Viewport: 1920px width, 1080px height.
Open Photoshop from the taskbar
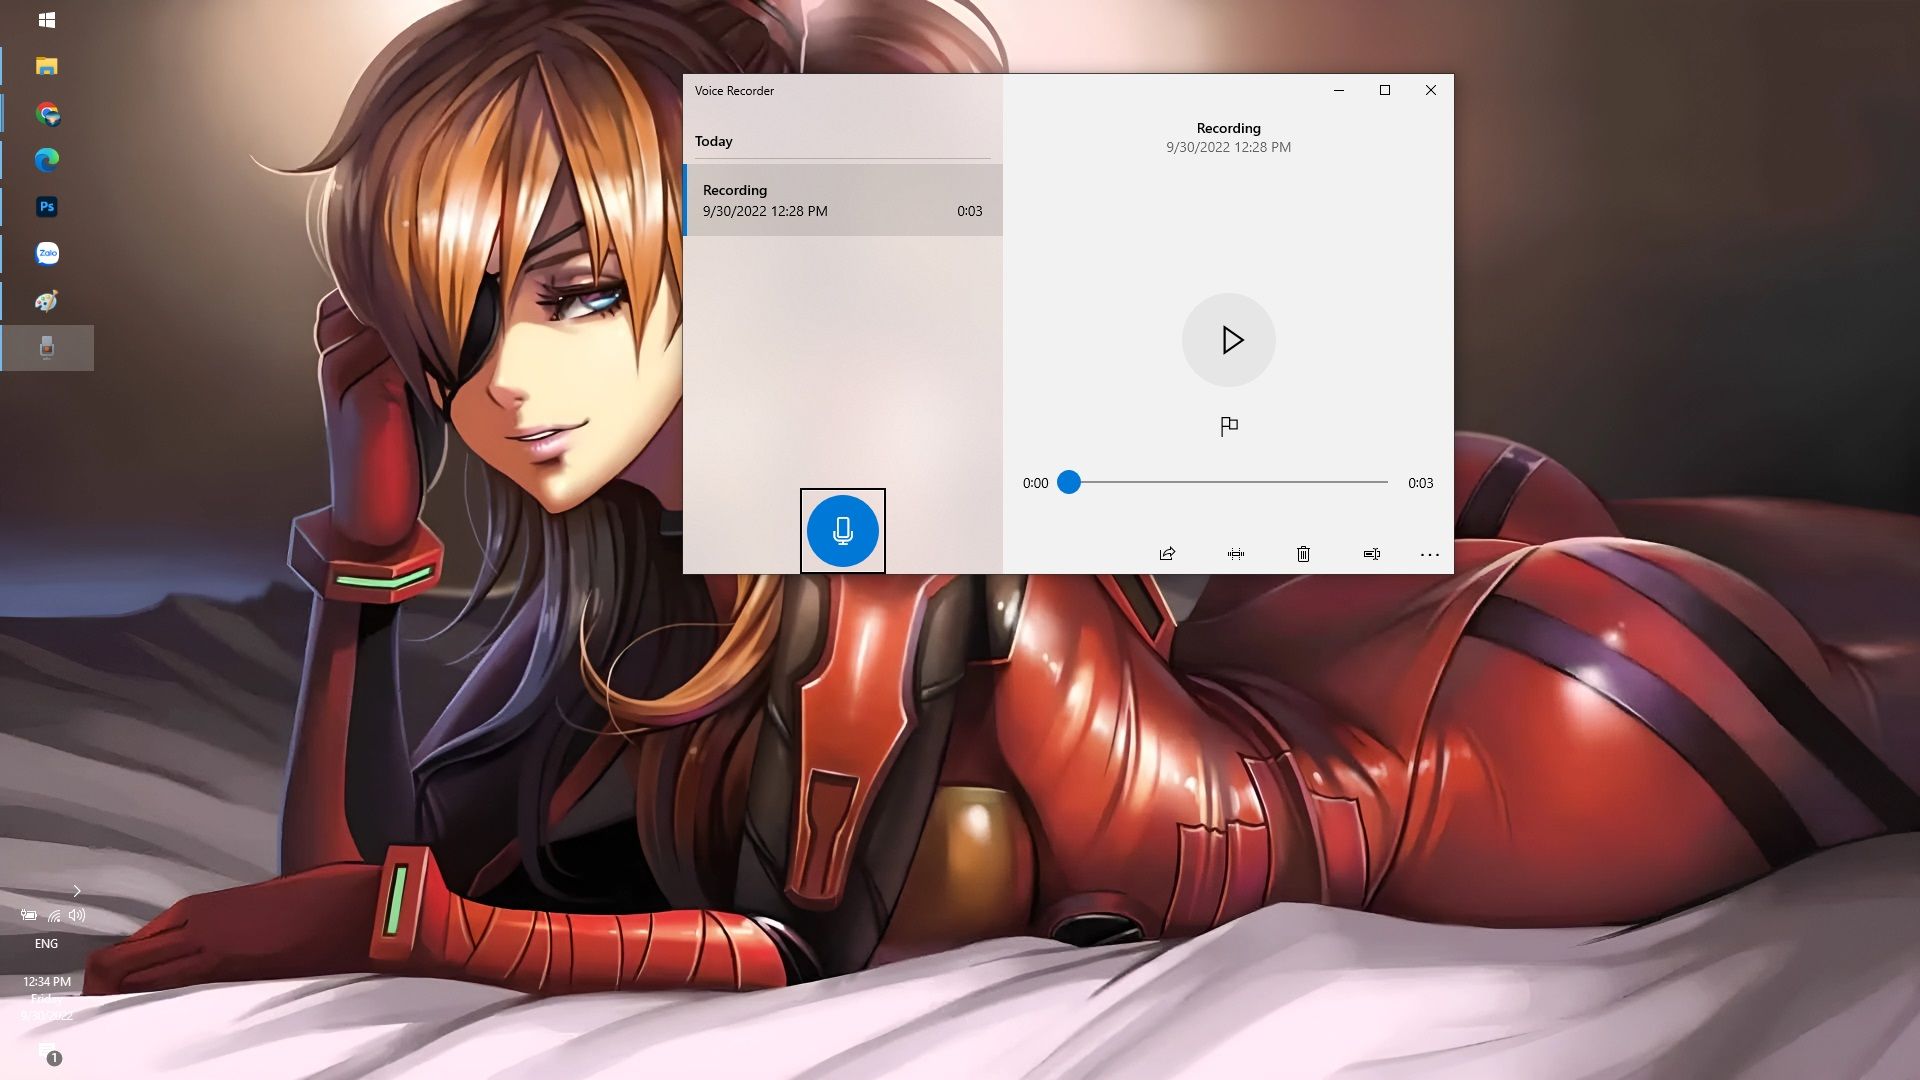[47, 207]
